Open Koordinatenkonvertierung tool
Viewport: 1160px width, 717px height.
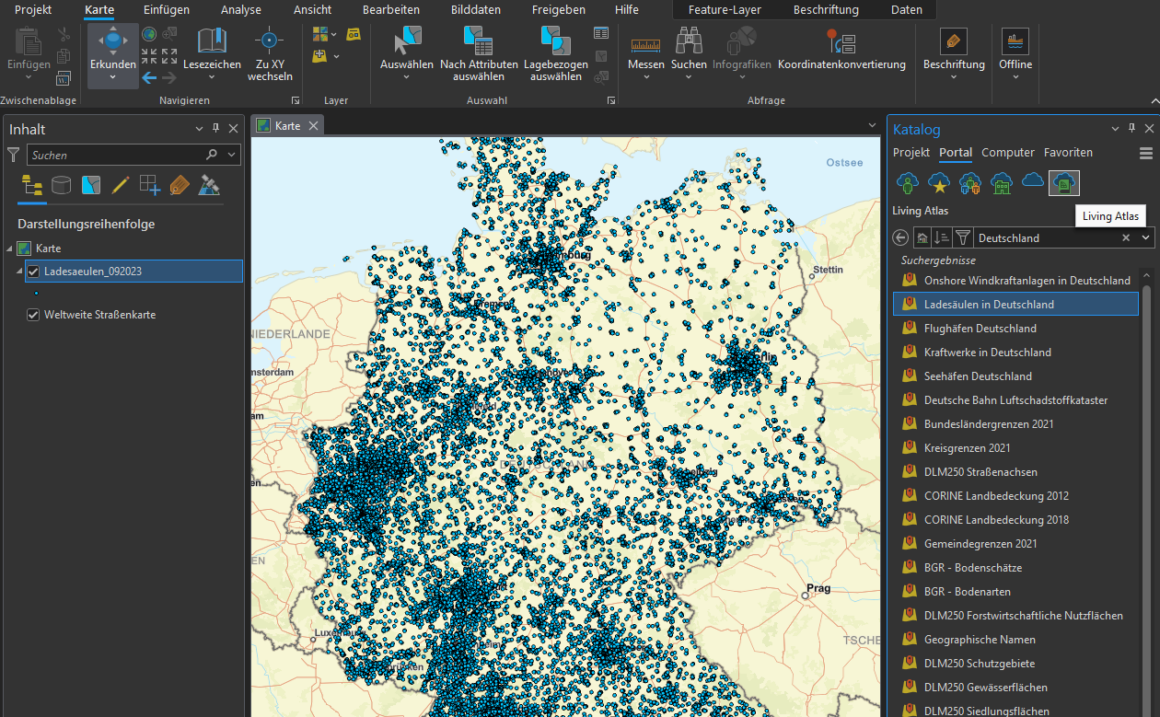coord(841,49)
